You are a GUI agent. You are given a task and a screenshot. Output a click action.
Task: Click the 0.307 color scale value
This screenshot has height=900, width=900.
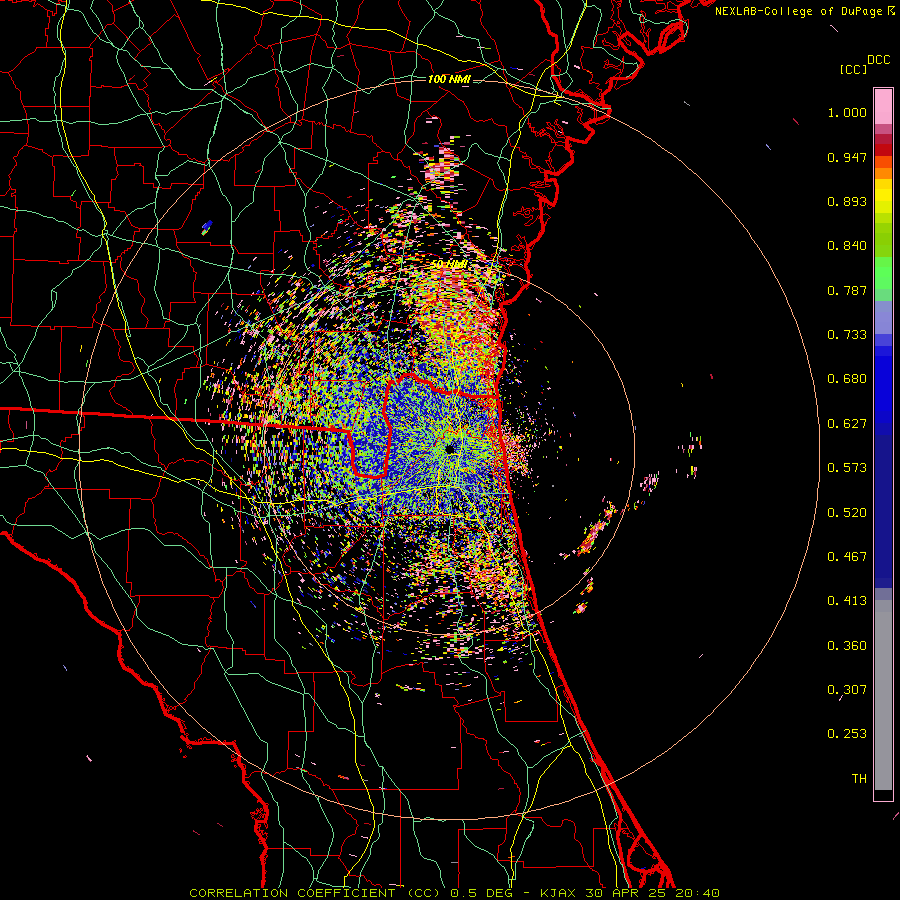[x=847, y=690]
